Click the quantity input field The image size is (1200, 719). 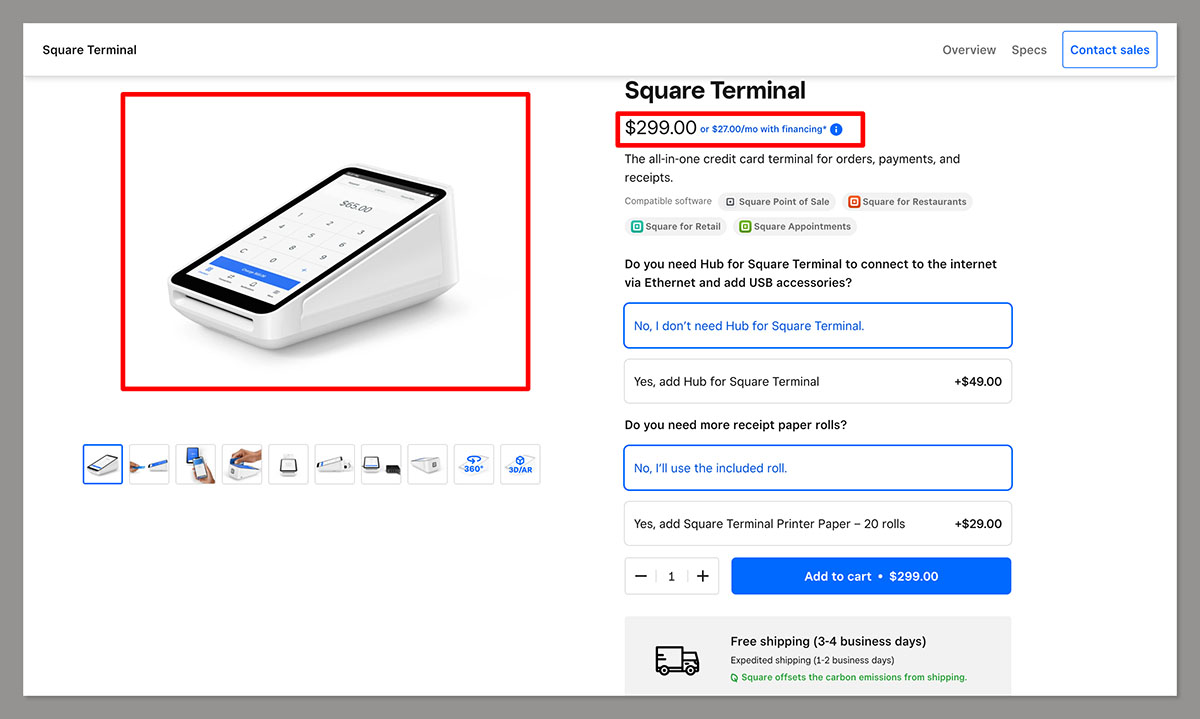point(671,576)
